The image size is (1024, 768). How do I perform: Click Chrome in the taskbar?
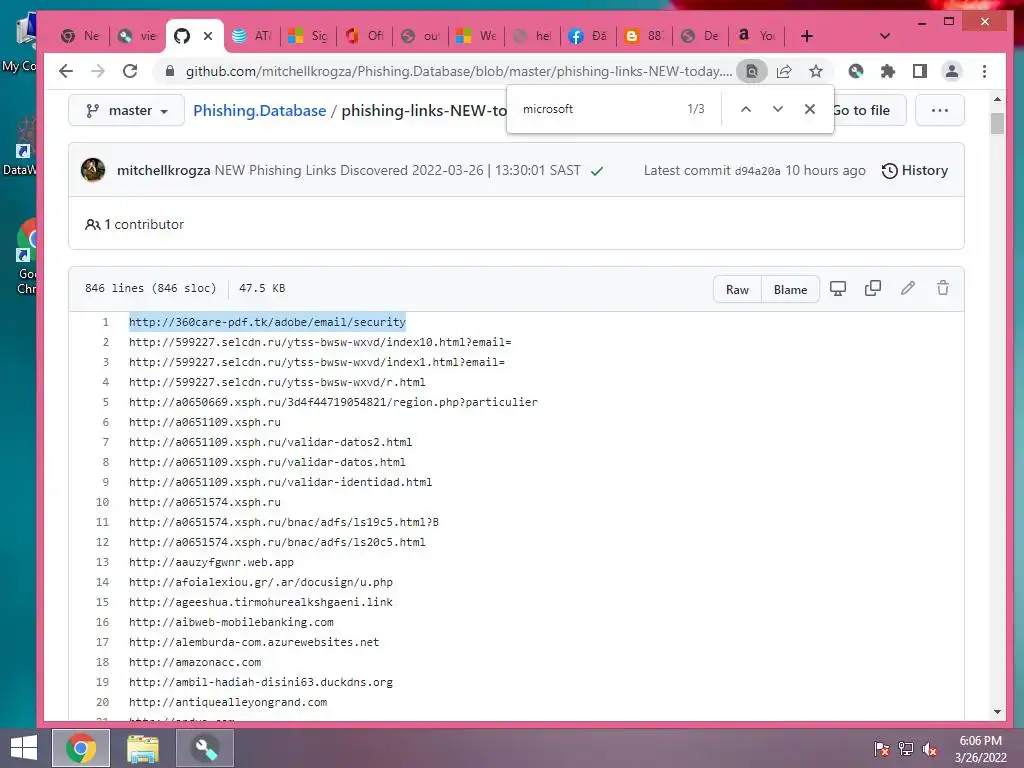tap(80, 748)
